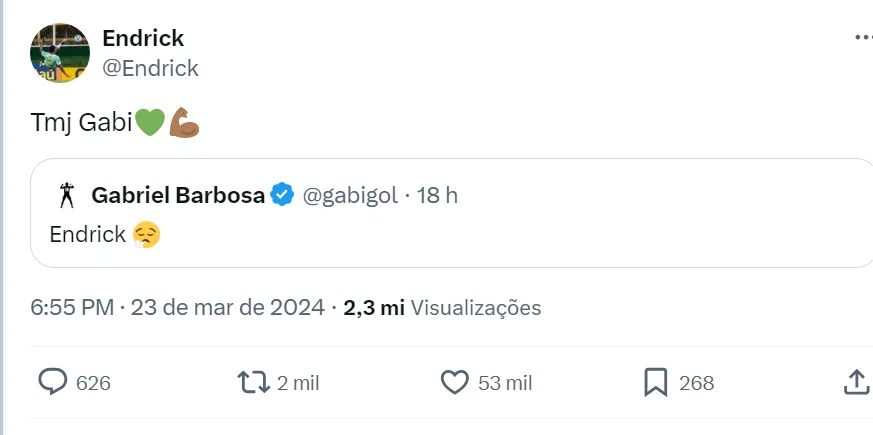The width and height of the screenshot is (873, 435).
Task: Open the three-dot more options menu
Action: coord(863,37)
